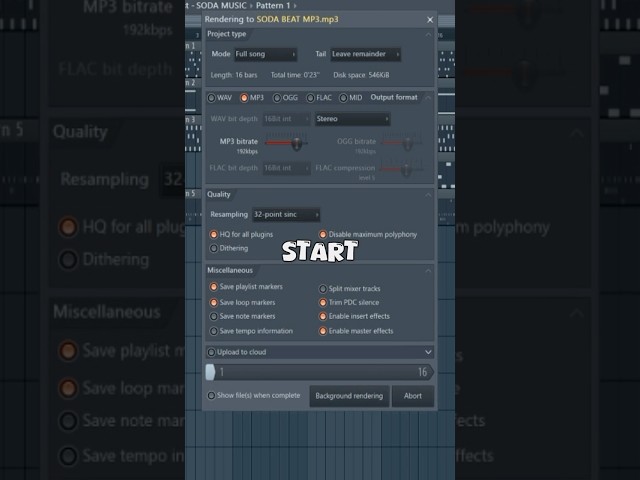Click the '192kbps' MP3 bitrate value

247,151
